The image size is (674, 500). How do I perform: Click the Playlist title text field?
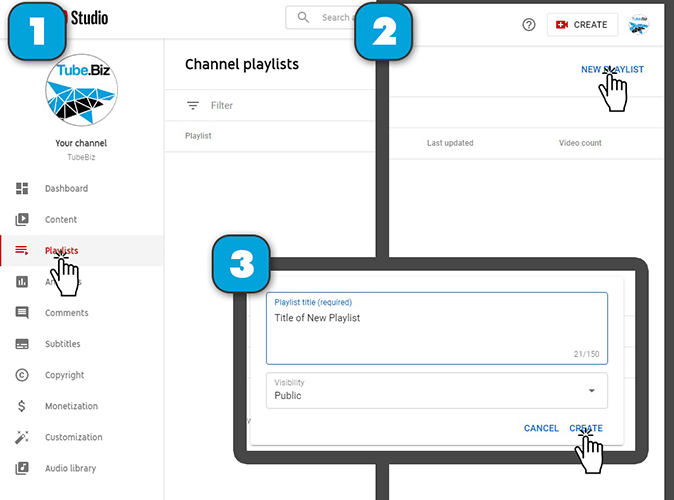click(436, 328)
